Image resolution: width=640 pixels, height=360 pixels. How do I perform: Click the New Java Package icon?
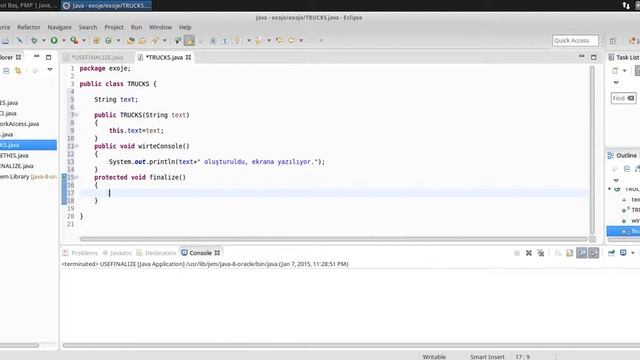click(96, 40)
